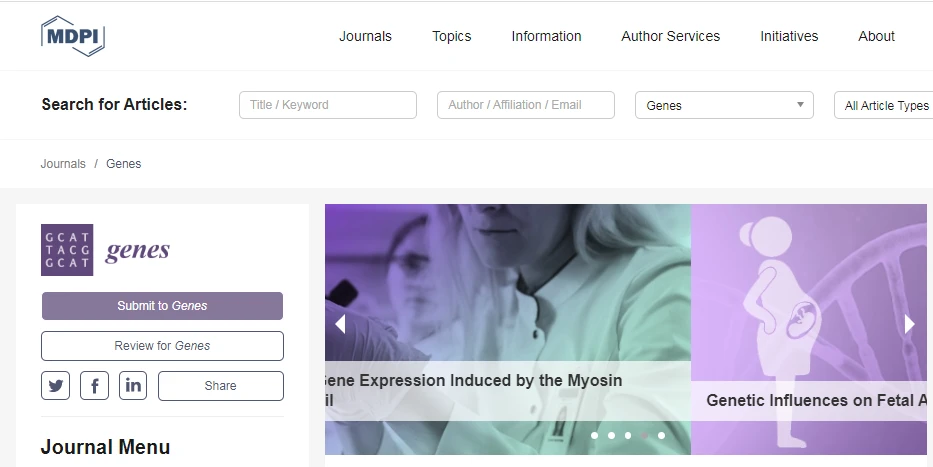The width and height of the screenshot is (933, 467).
Task: Share via the Twitter icon
Action: [x=55, y=385]
